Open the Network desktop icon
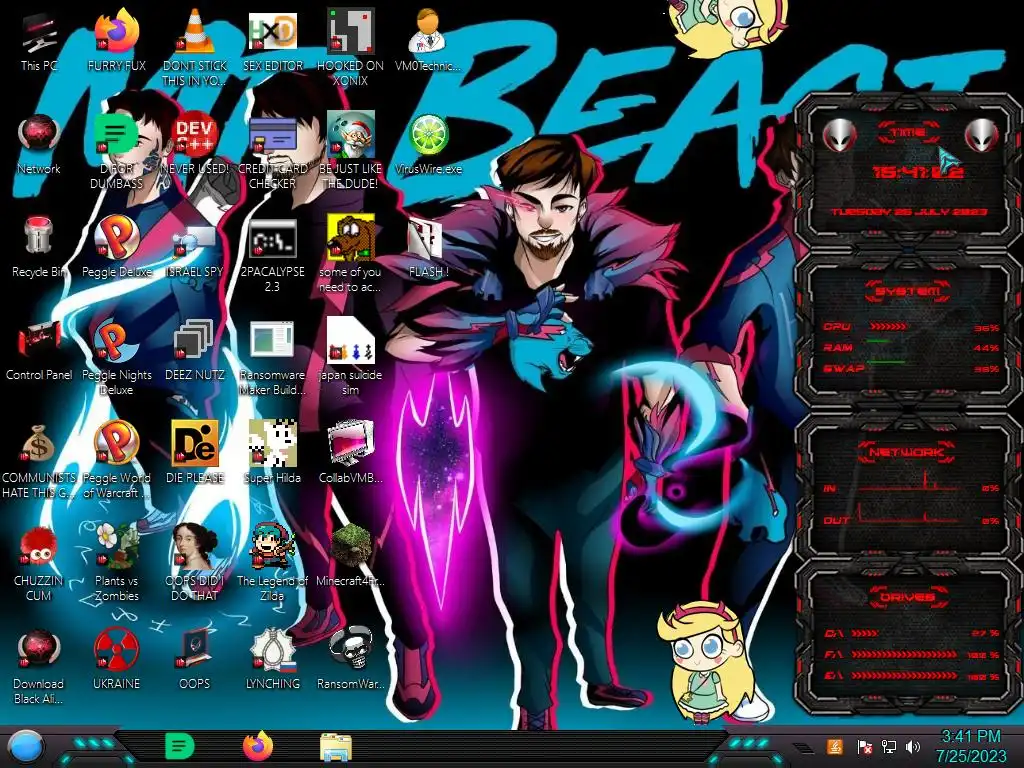The image size is (1024, 768). click(x=39, y=144)
